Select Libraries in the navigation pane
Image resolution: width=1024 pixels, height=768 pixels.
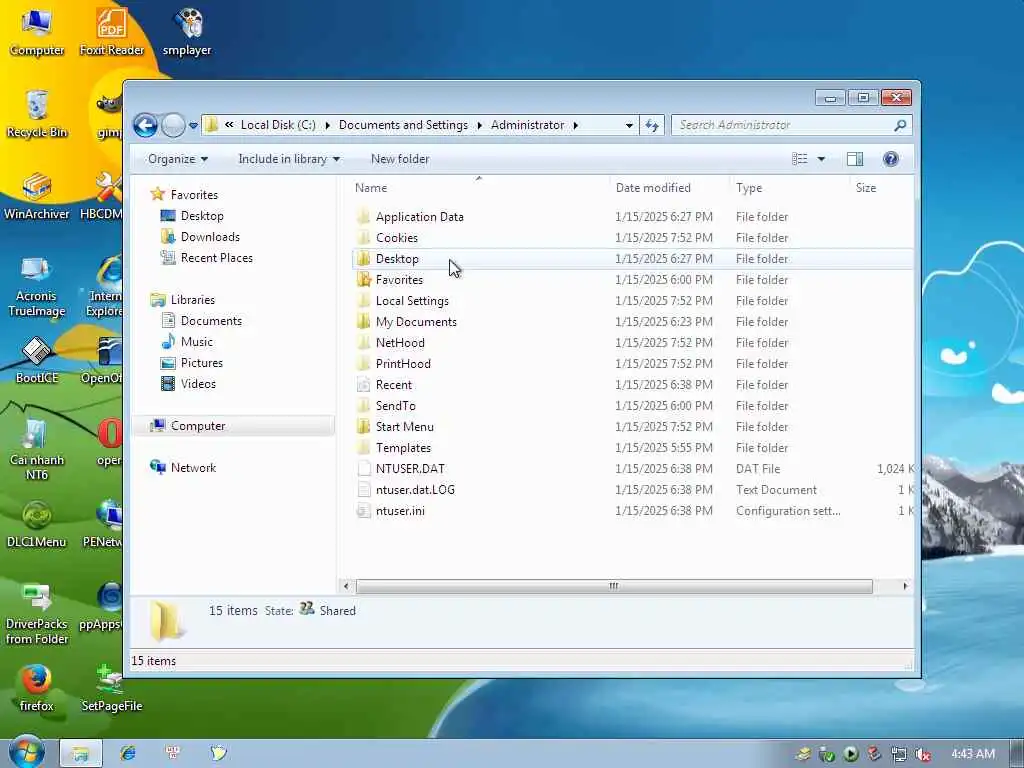click(193, 300)
